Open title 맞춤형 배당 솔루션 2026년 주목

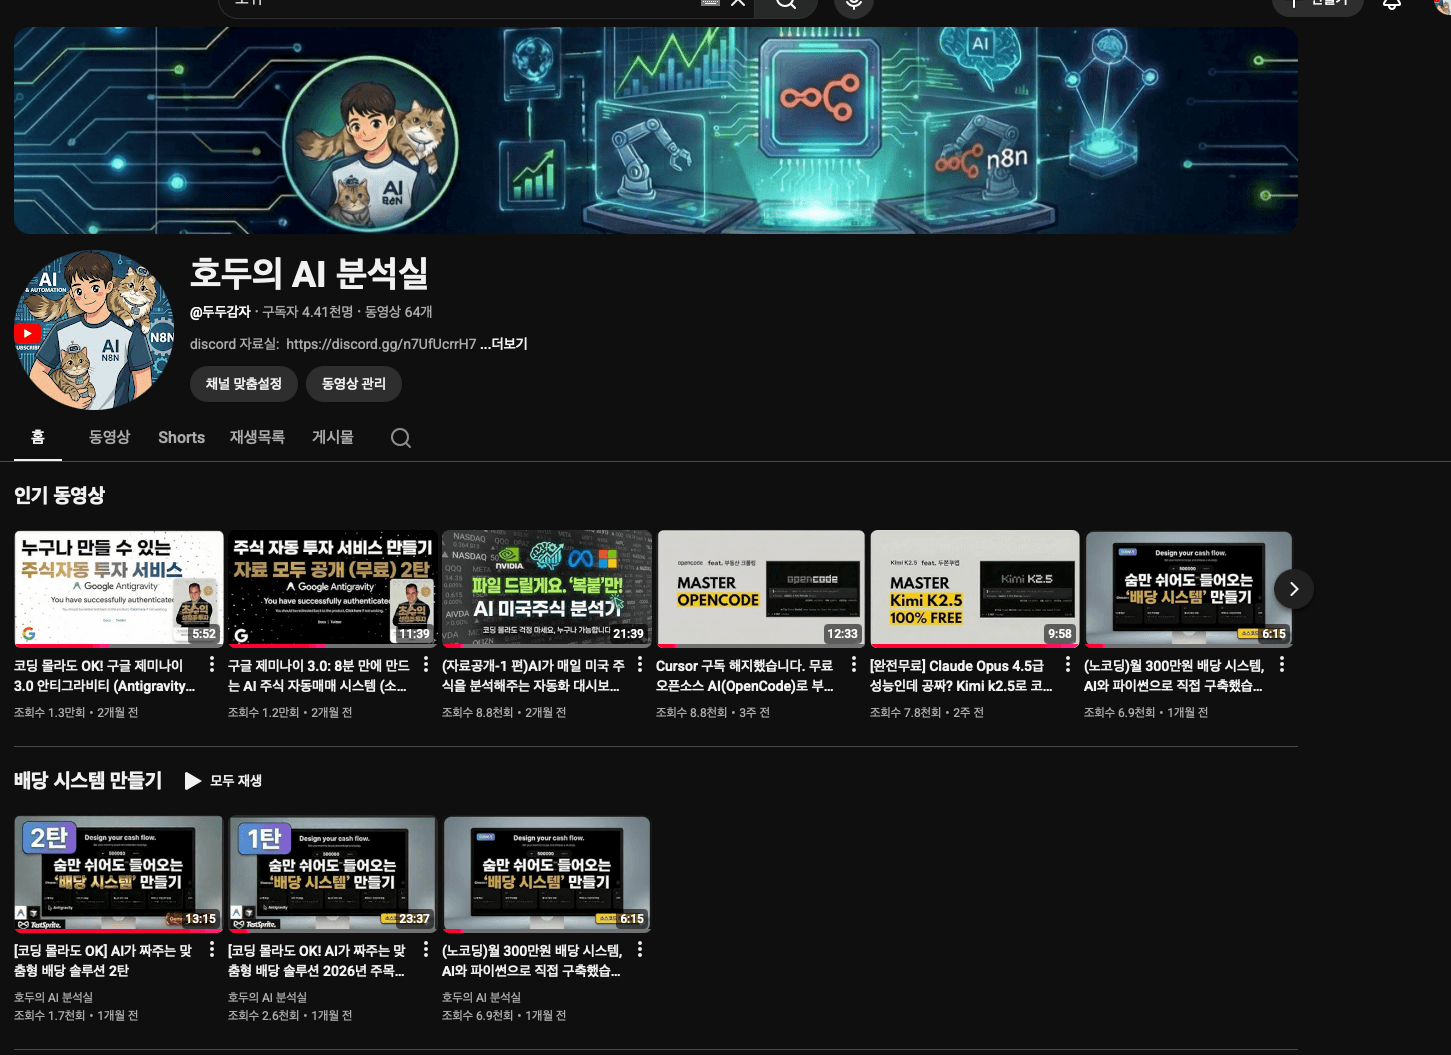tap(317, 961)
